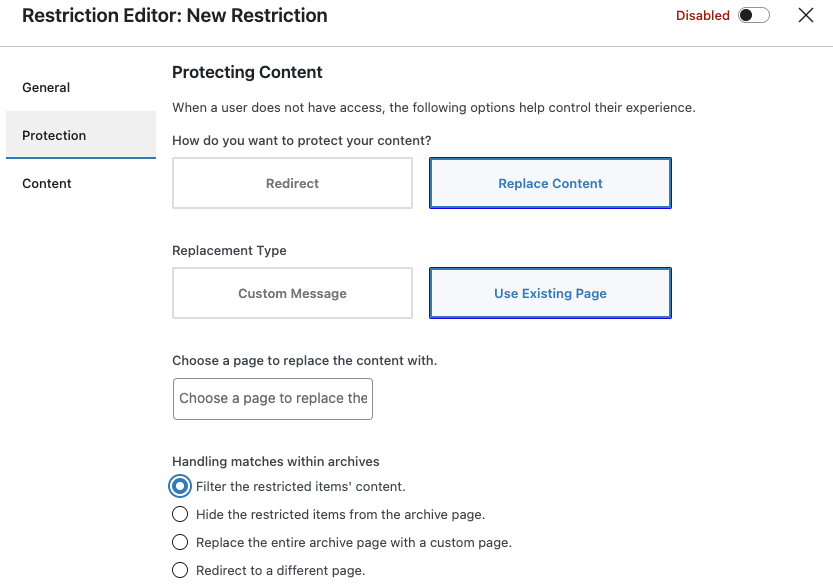
Task: Close the Restriction Editor with the X icon
Action: click(805, 15)
